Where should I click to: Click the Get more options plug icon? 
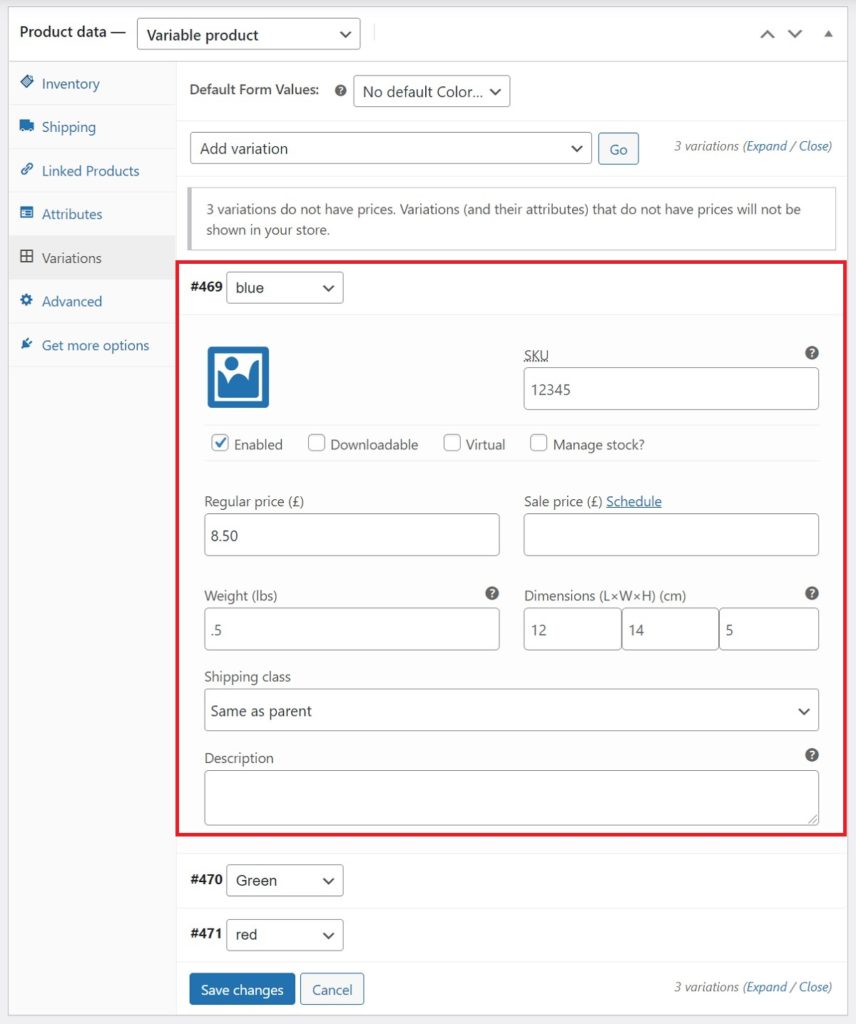pos(27,344)
